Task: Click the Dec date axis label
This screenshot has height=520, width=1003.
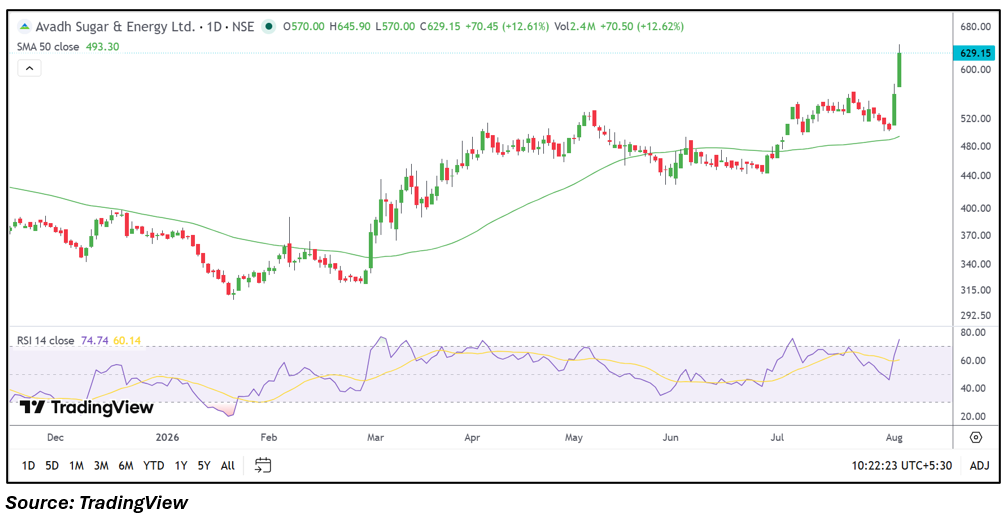Action: pyautogui.click(x=55, y=437)
